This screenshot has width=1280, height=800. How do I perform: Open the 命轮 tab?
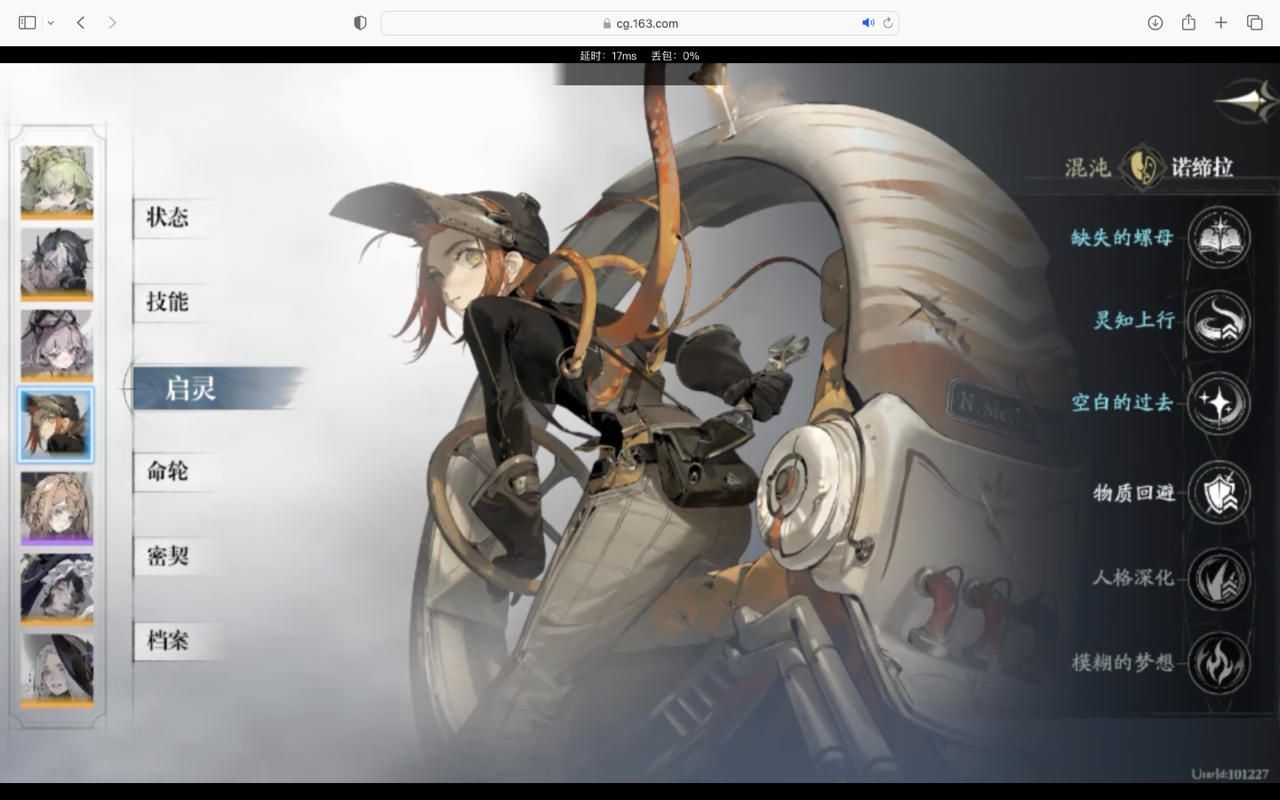coord(168,471)
